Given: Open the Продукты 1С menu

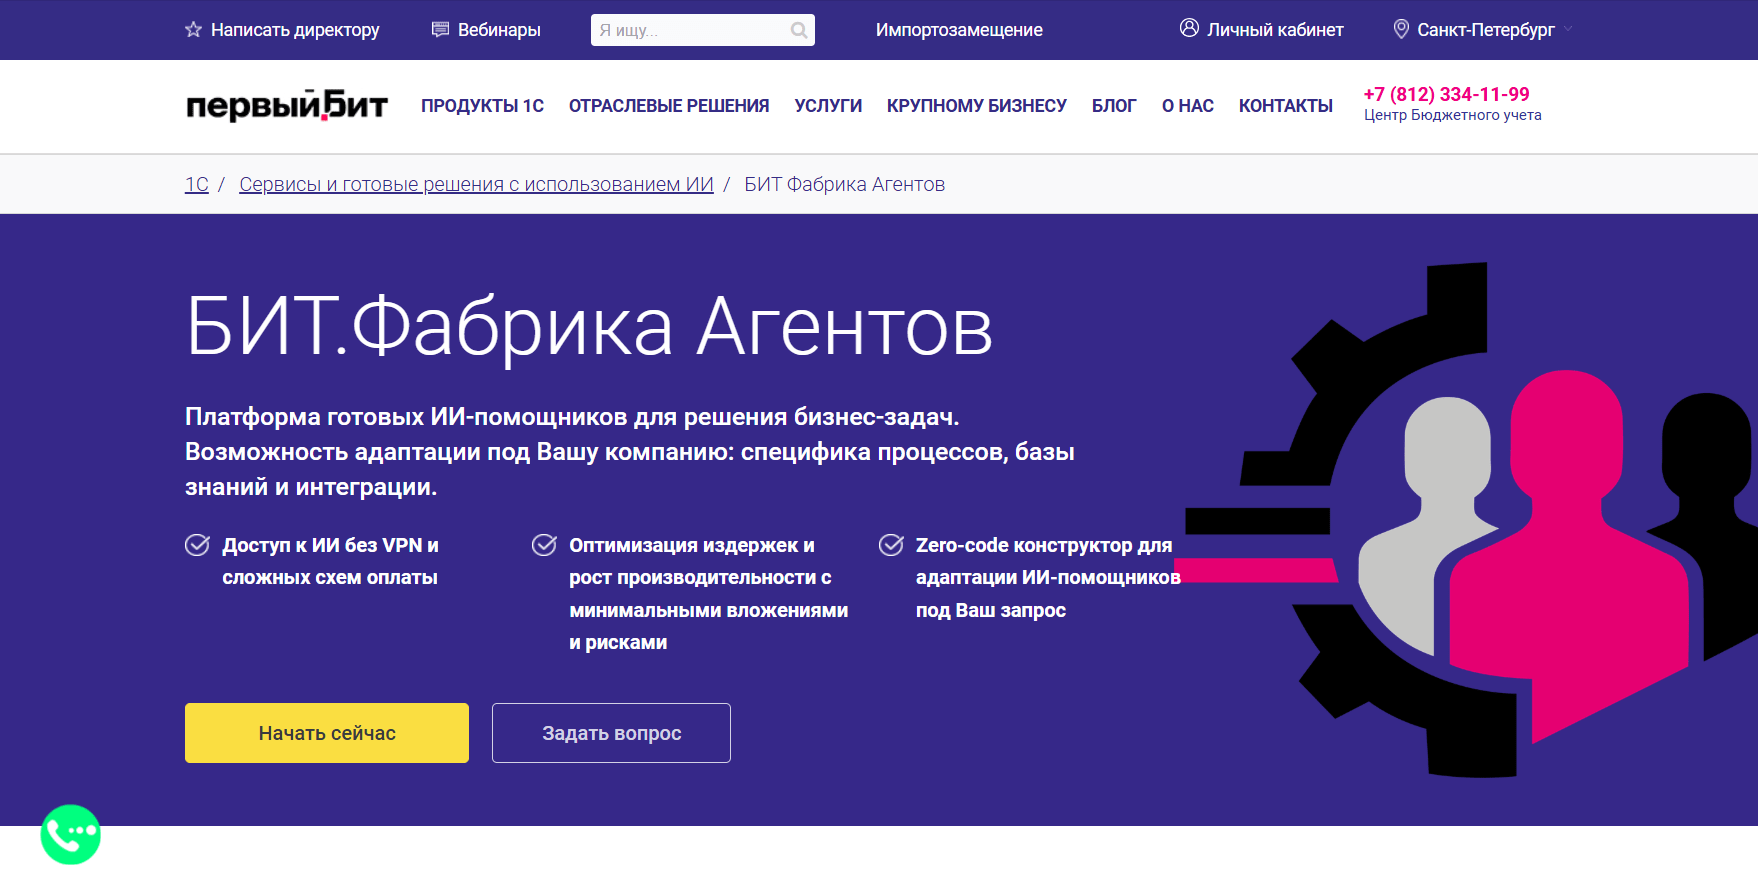Looking at the screenshot, I should click(x=482, y=106).
